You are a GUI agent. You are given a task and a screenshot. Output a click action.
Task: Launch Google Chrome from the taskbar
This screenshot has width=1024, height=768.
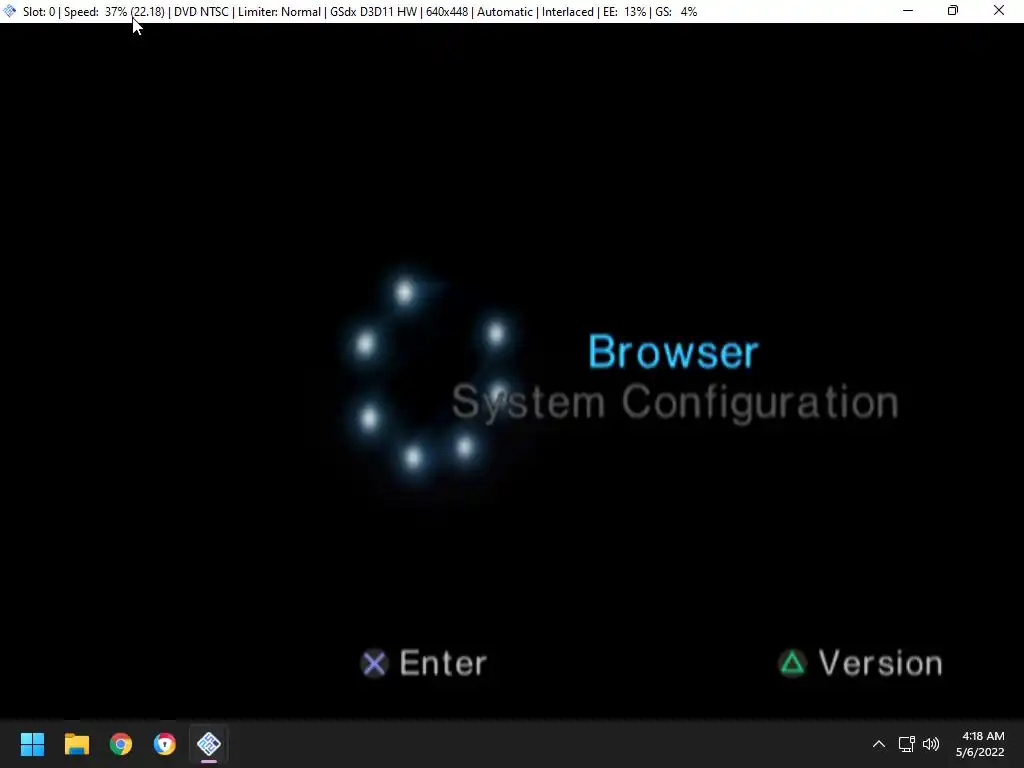click(x=121, y=744)
